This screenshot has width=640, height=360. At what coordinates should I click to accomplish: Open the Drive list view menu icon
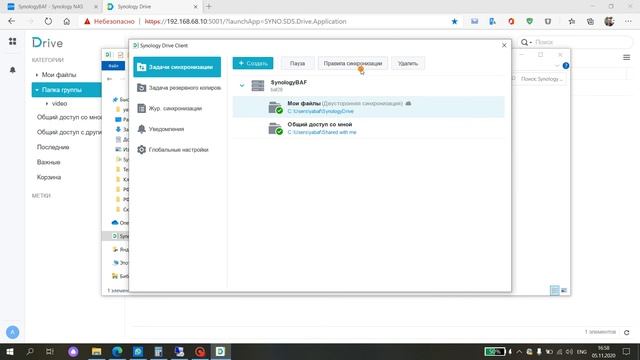click(627, 58)
